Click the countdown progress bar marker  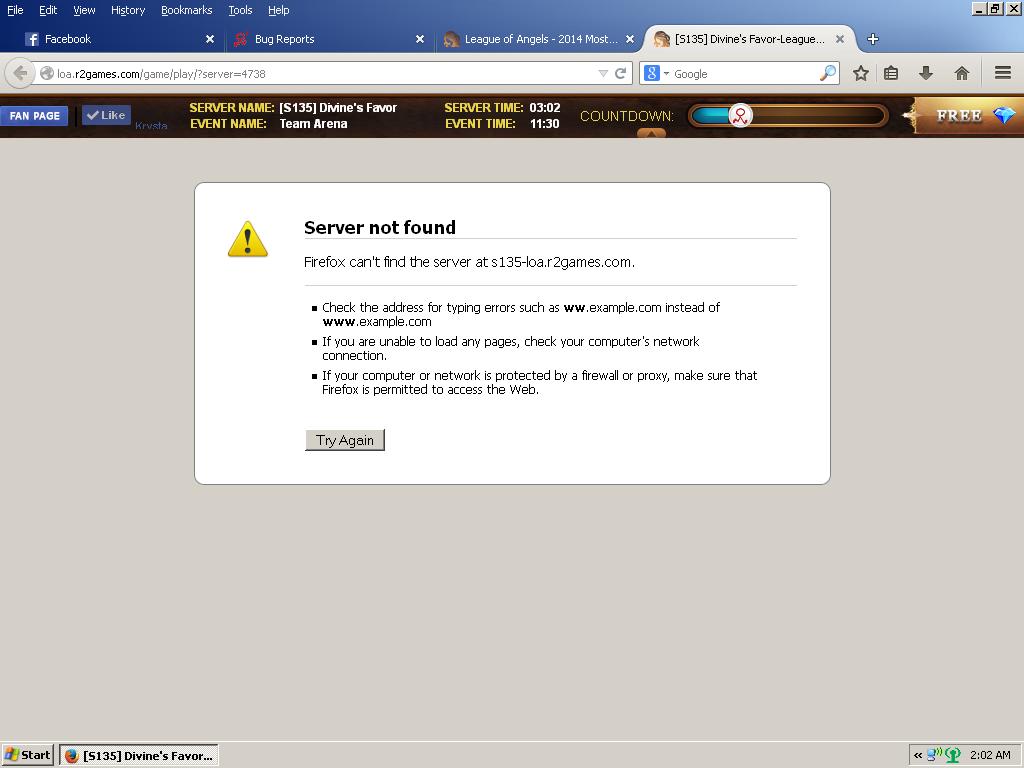[740, 116]
